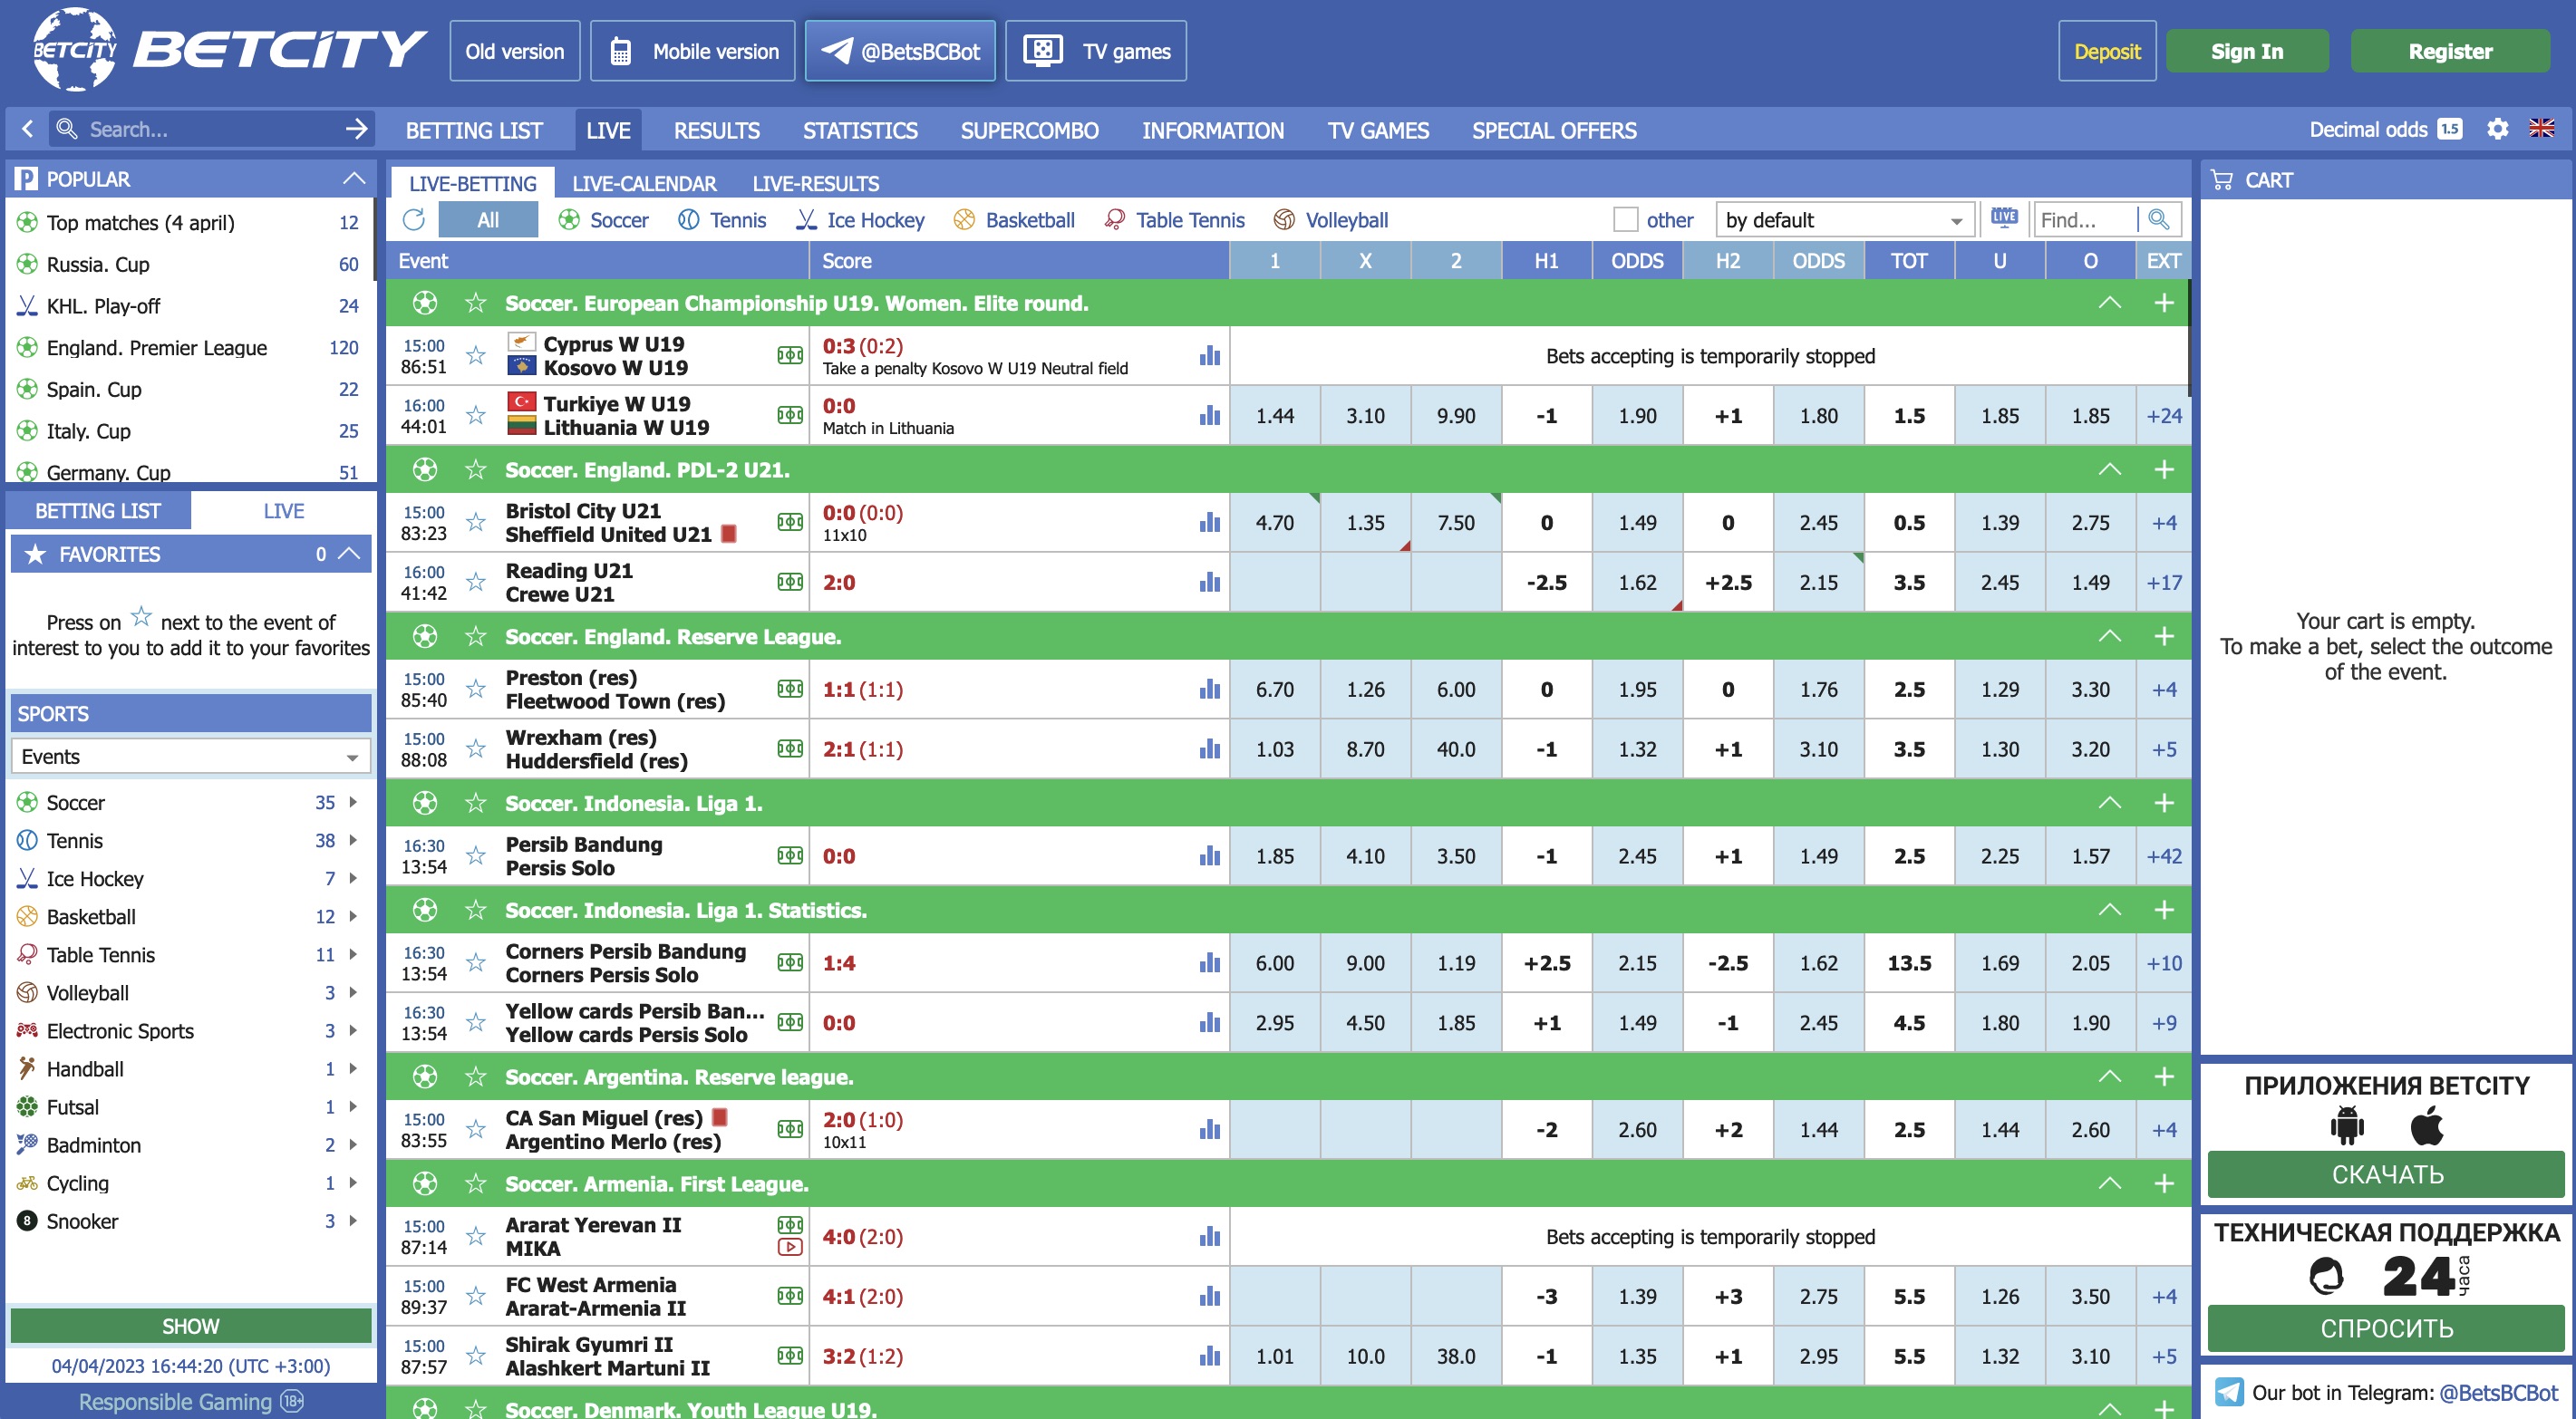Click the Telegram icon near bot link
Screen dimensions: 2576x1419
2228,1391
